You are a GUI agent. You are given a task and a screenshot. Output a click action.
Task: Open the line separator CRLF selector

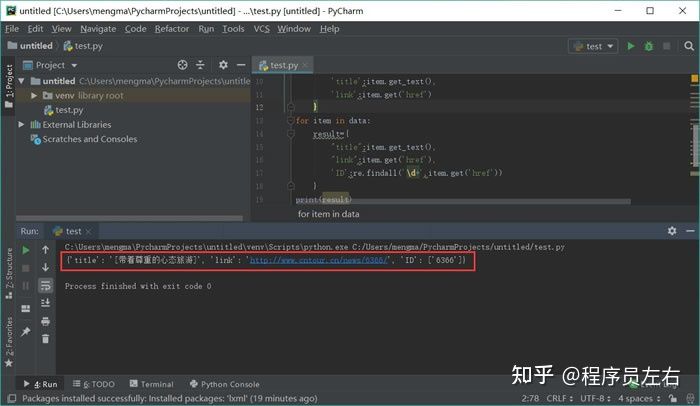click(x=560, y=398)
